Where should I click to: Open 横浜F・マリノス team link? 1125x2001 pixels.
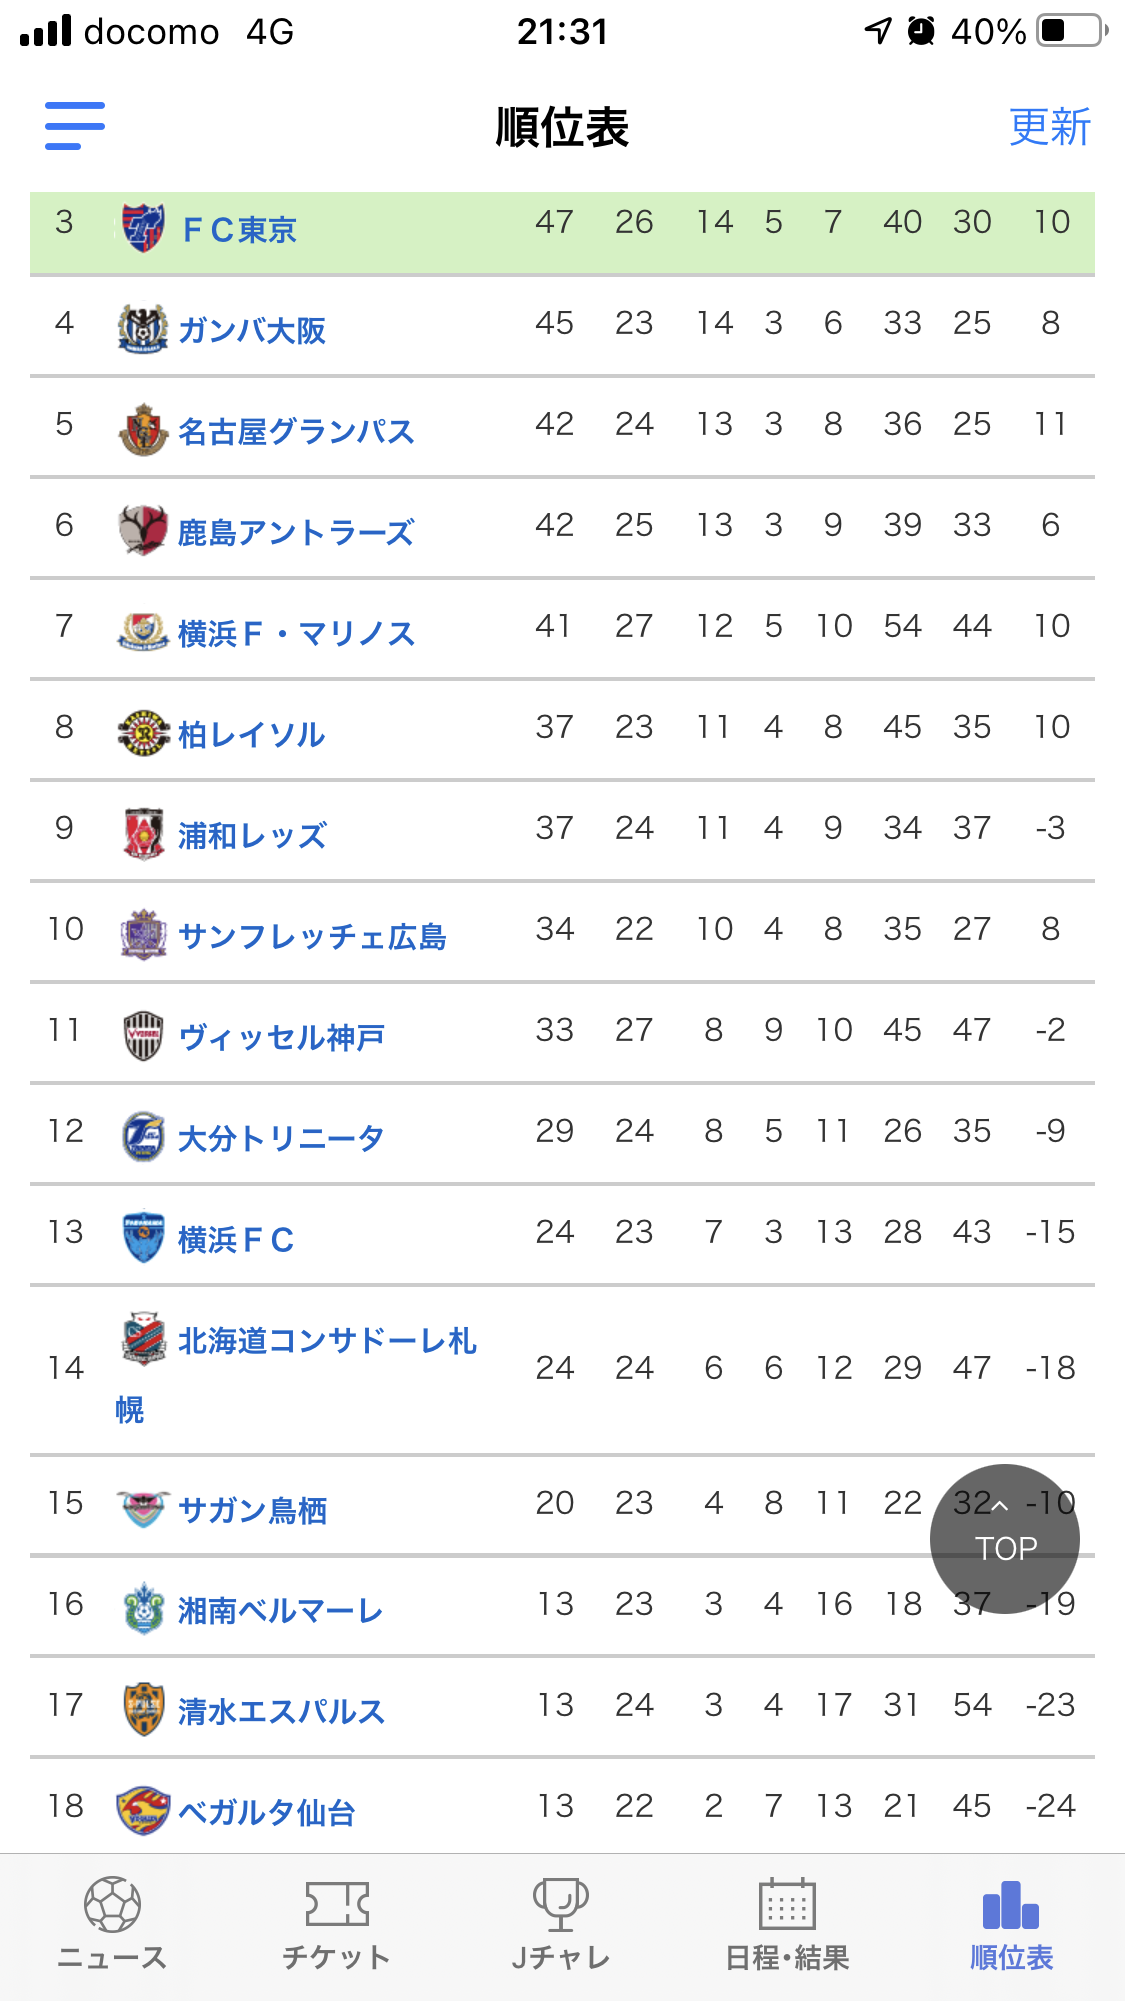(x=296, y=633)
